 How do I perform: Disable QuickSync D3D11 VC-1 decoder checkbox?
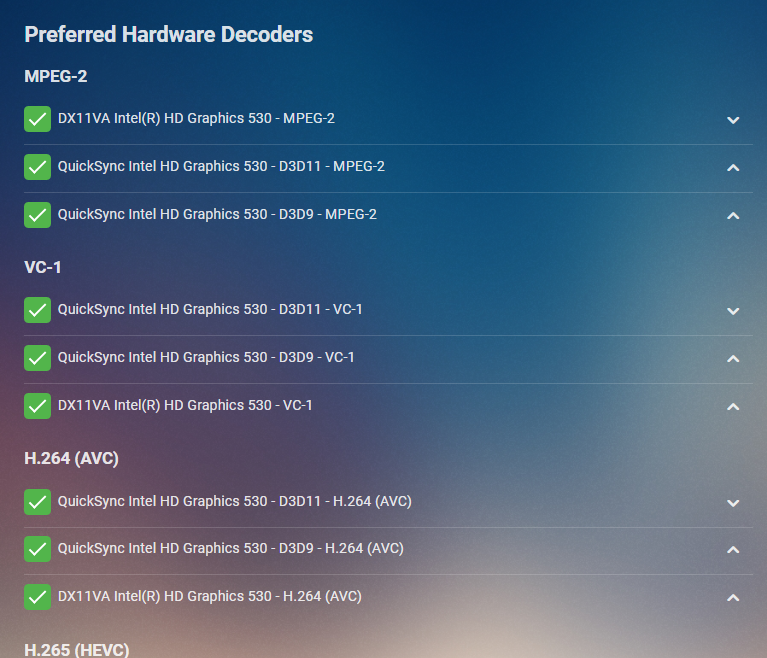click(37, 310)
